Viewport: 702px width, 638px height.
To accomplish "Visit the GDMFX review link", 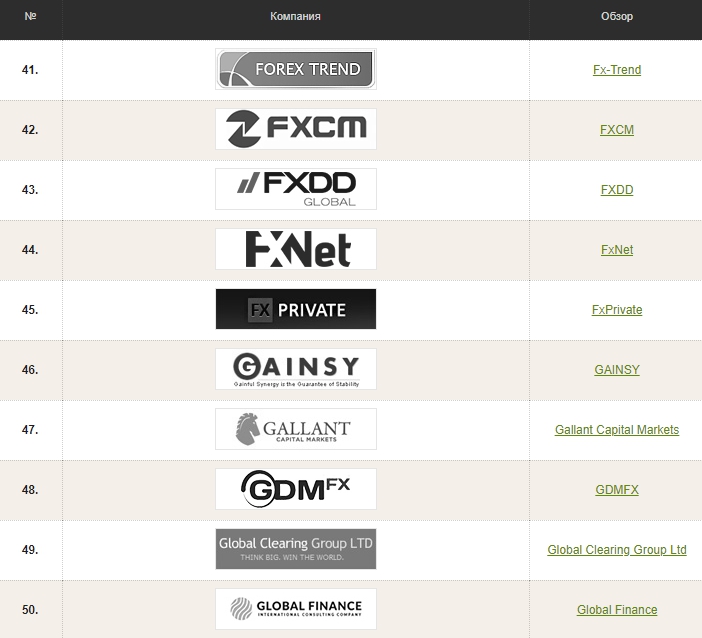I will pyautogui.click(x=616, y=490).
